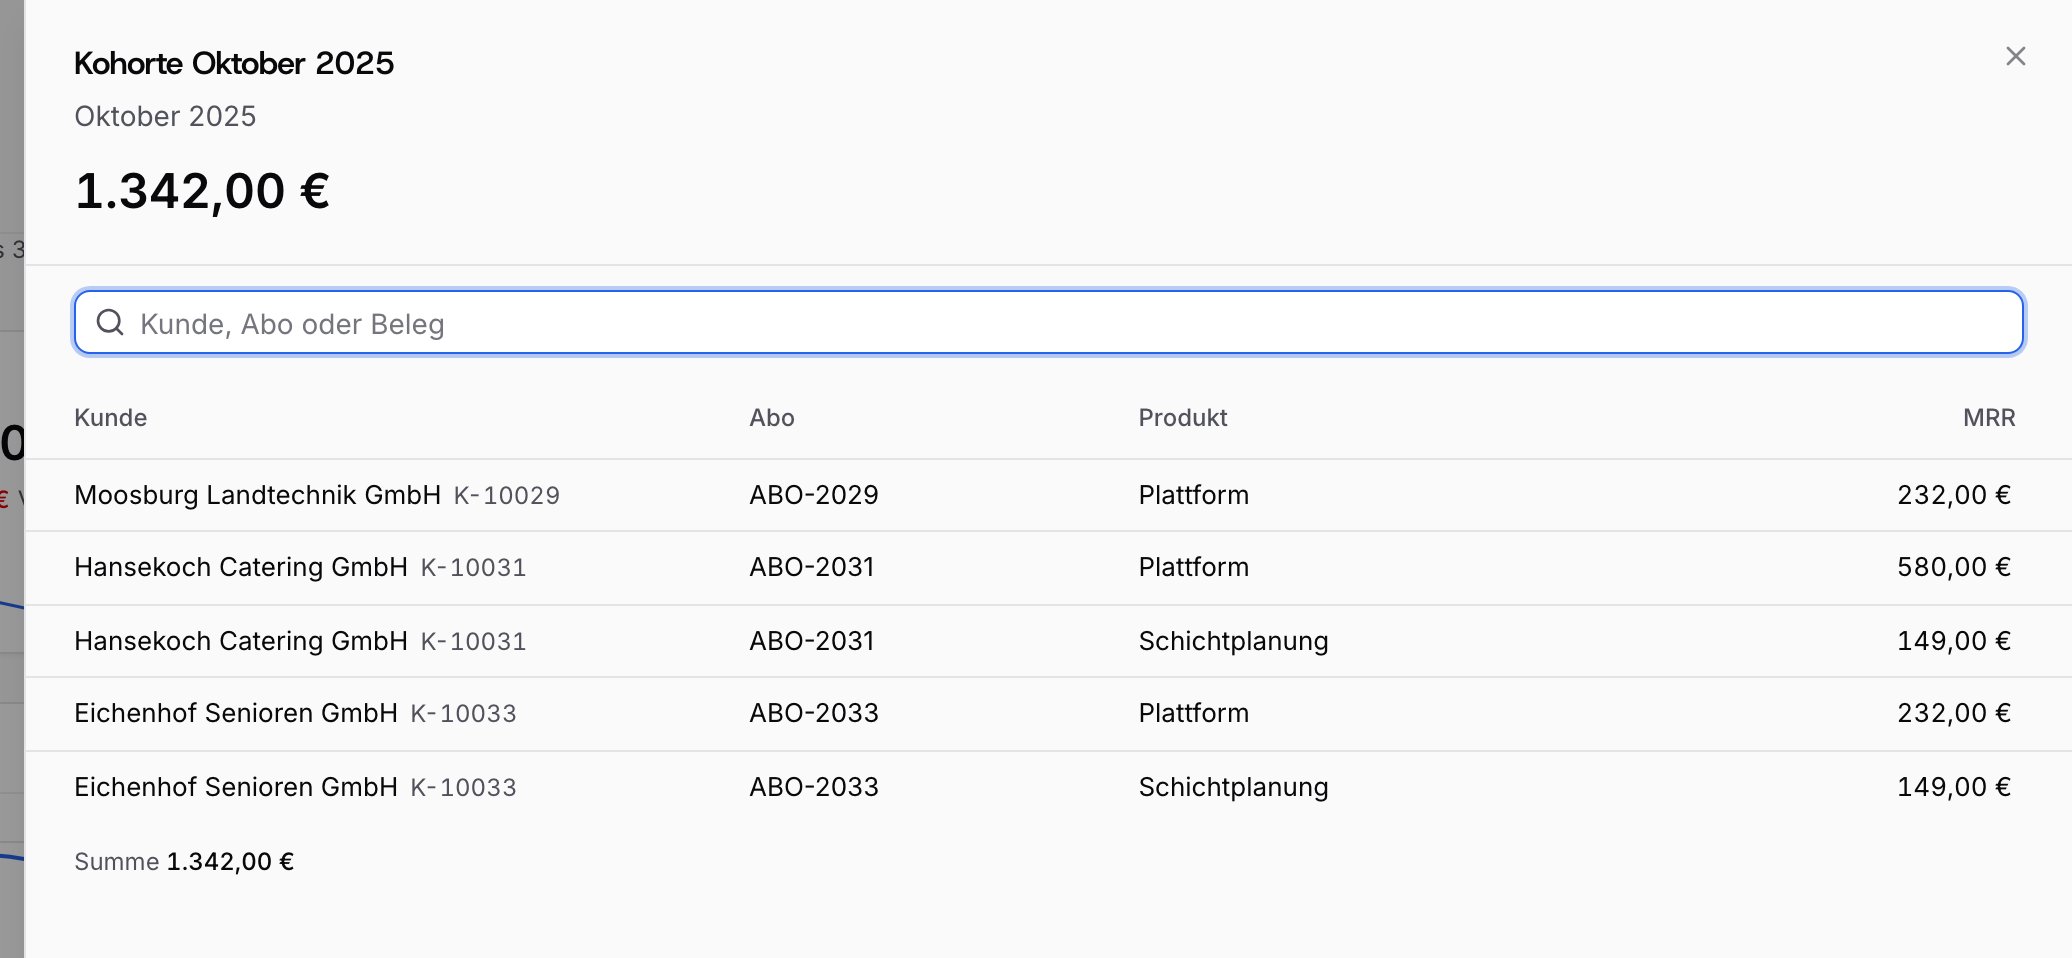
Task: Click Plattform product for Hansekoch Catering
Action: tap(1193, 567)
